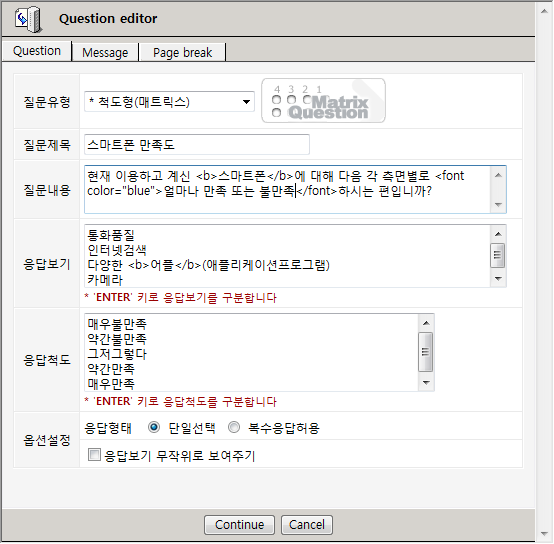This screenshot has width=554, height=544.
Task: Select the 단일선택 radio button
Action: 154,427
